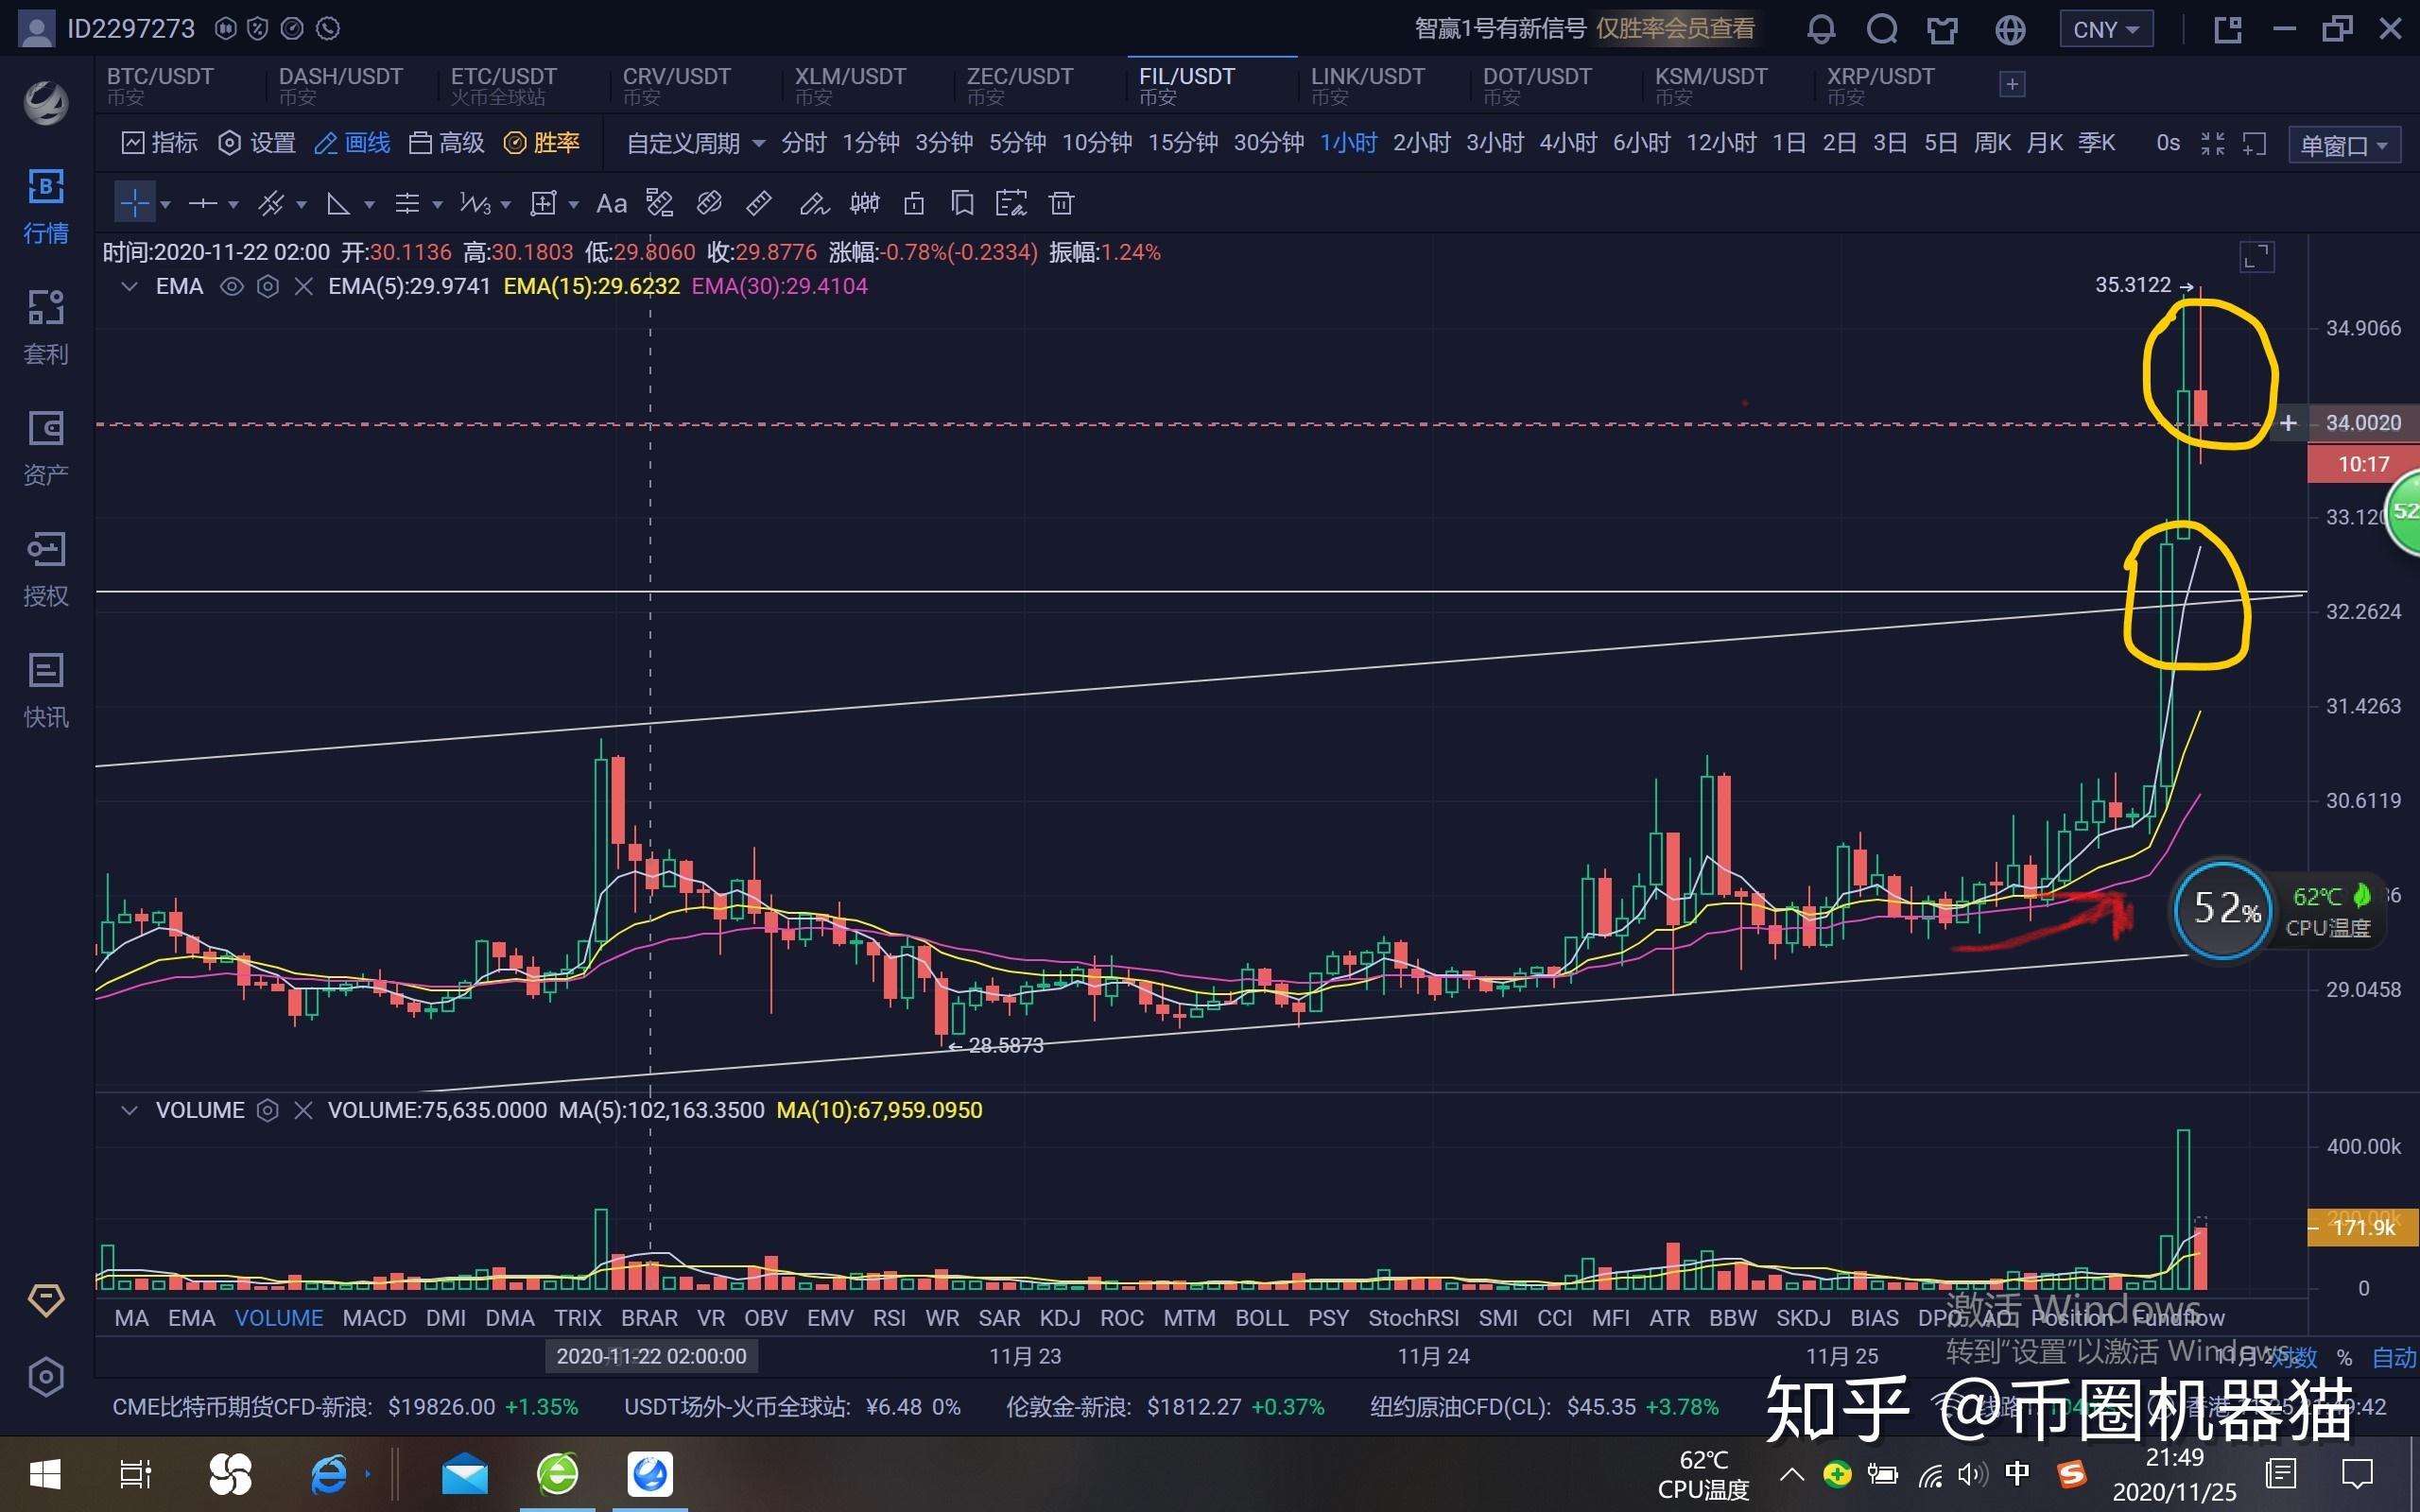Add new trading pair tab
This screenshot has width=2420, height=1512.
2012,85
